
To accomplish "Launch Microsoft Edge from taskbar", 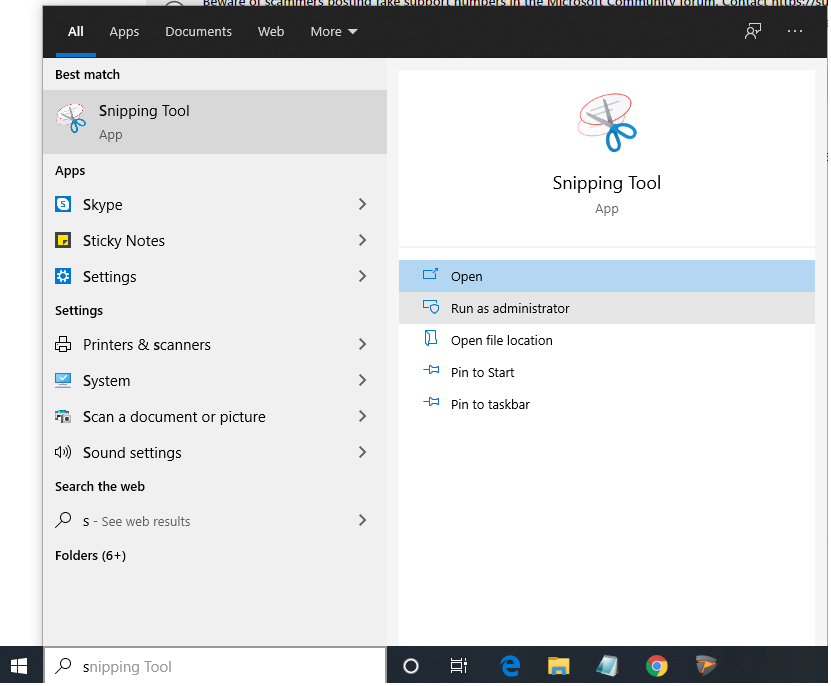I will (511, 666).
